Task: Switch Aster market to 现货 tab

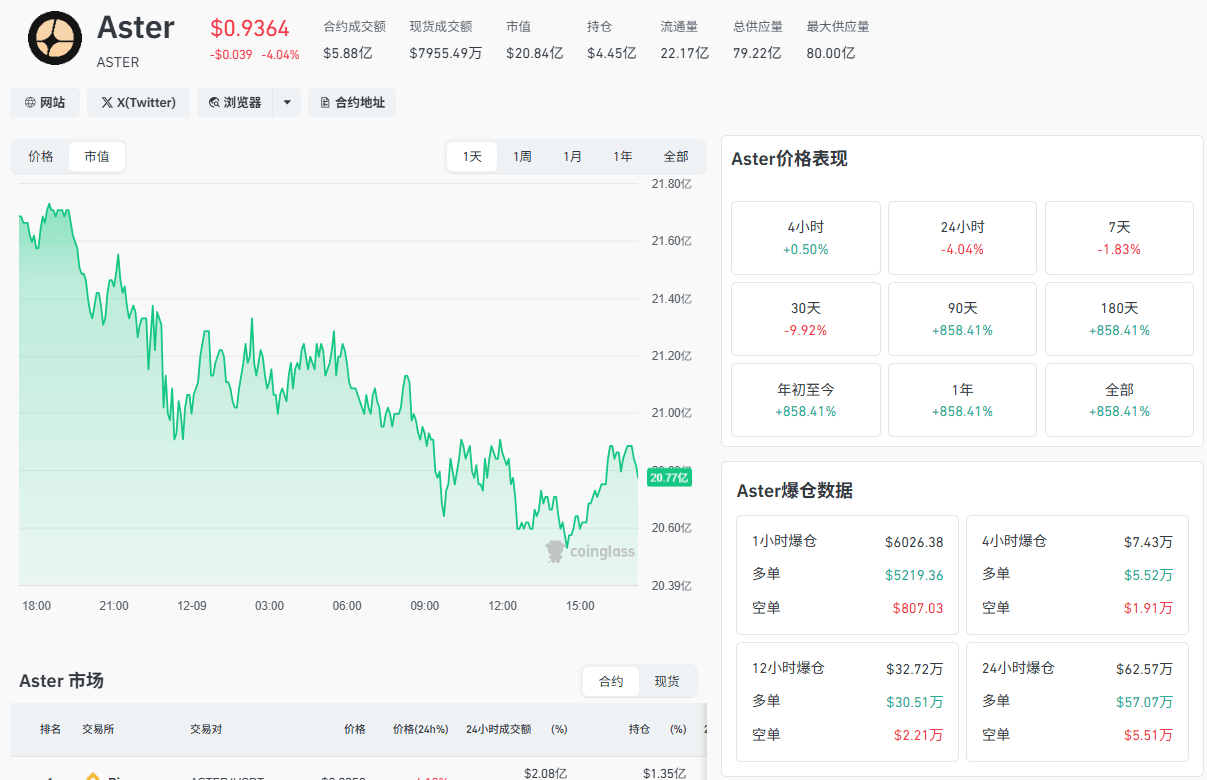Action: [667, 681]
